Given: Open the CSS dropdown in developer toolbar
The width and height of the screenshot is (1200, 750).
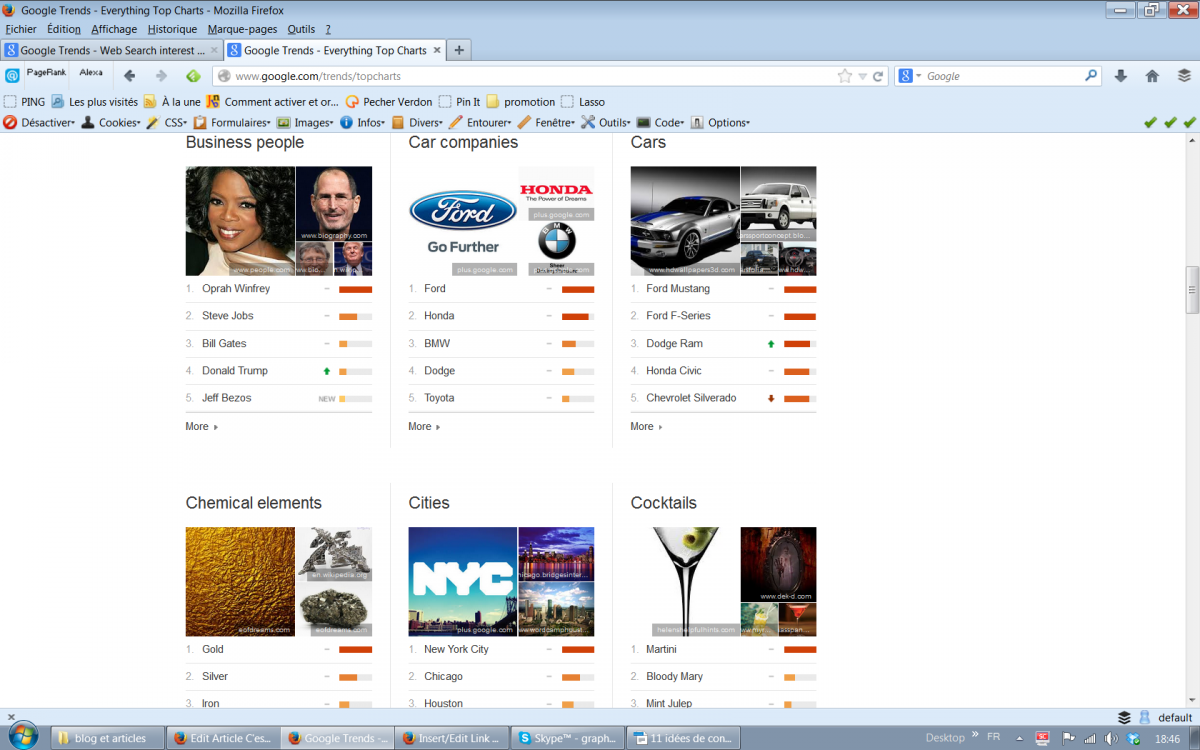Looking at the screenshot, I should (x=166, y=122).
